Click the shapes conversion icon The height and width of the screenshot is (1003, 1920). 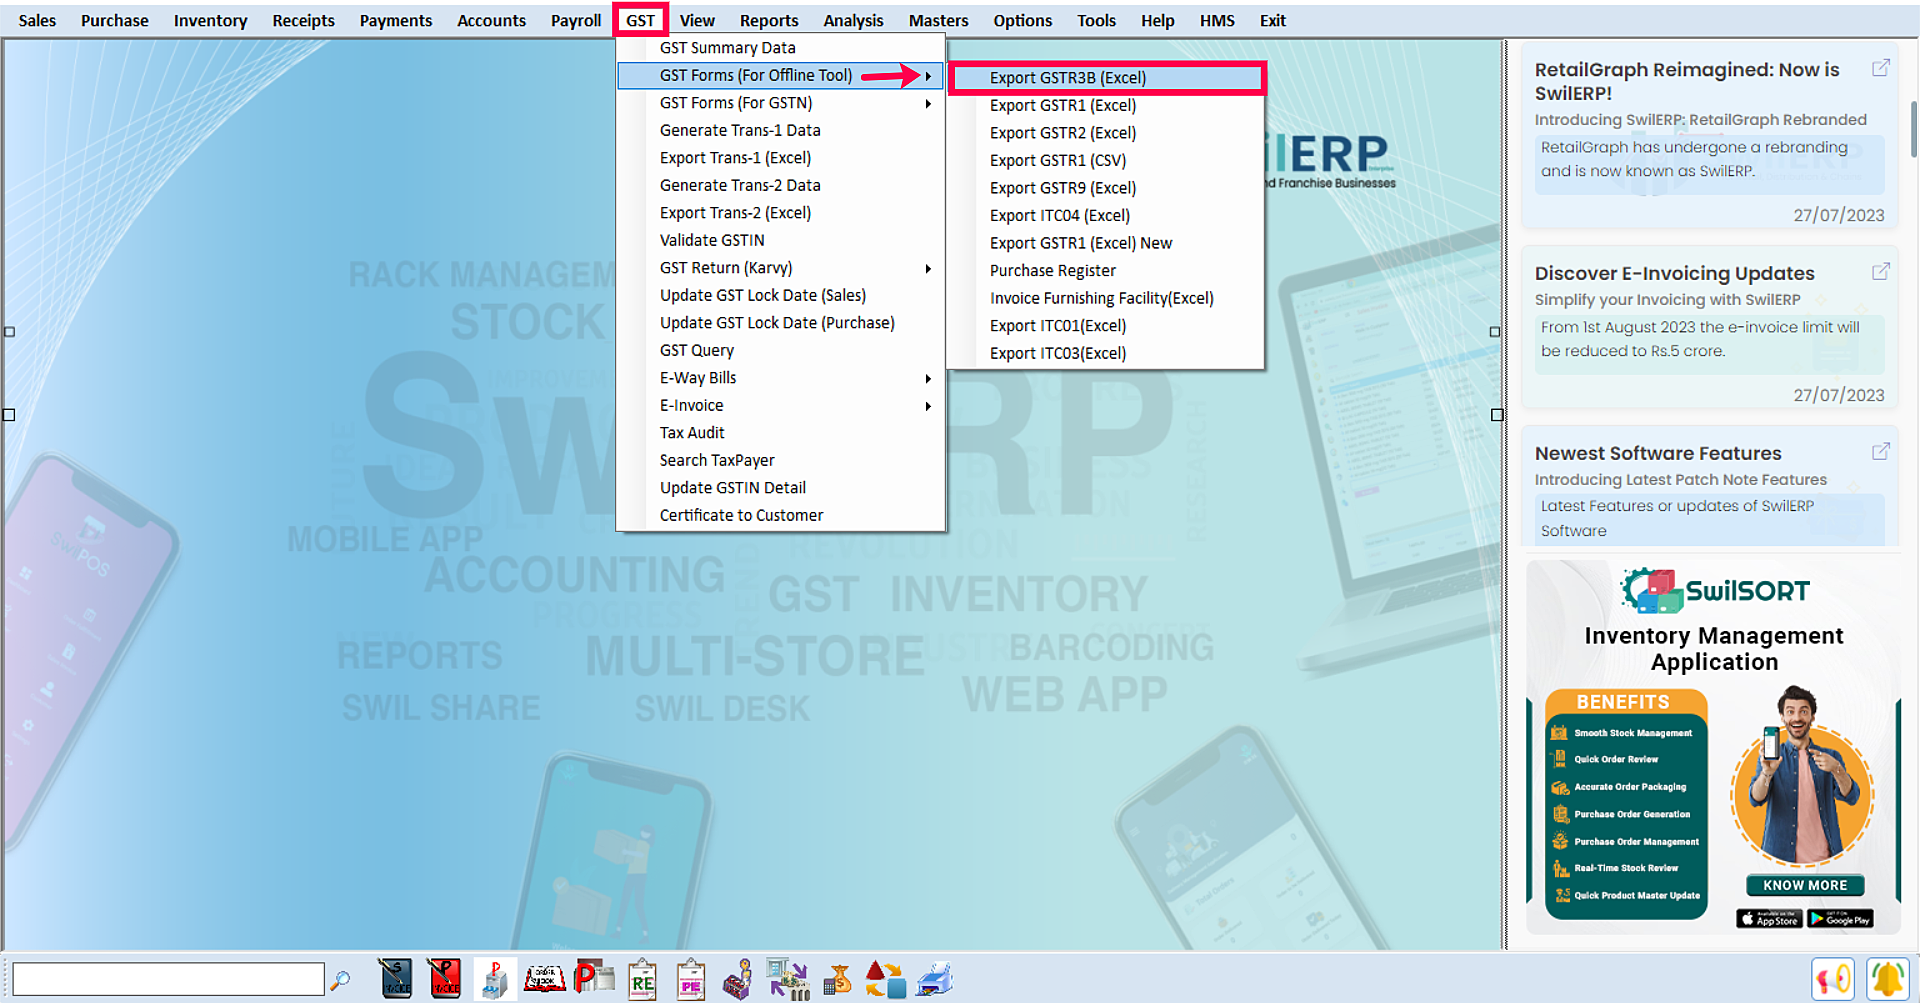[885, 979]
